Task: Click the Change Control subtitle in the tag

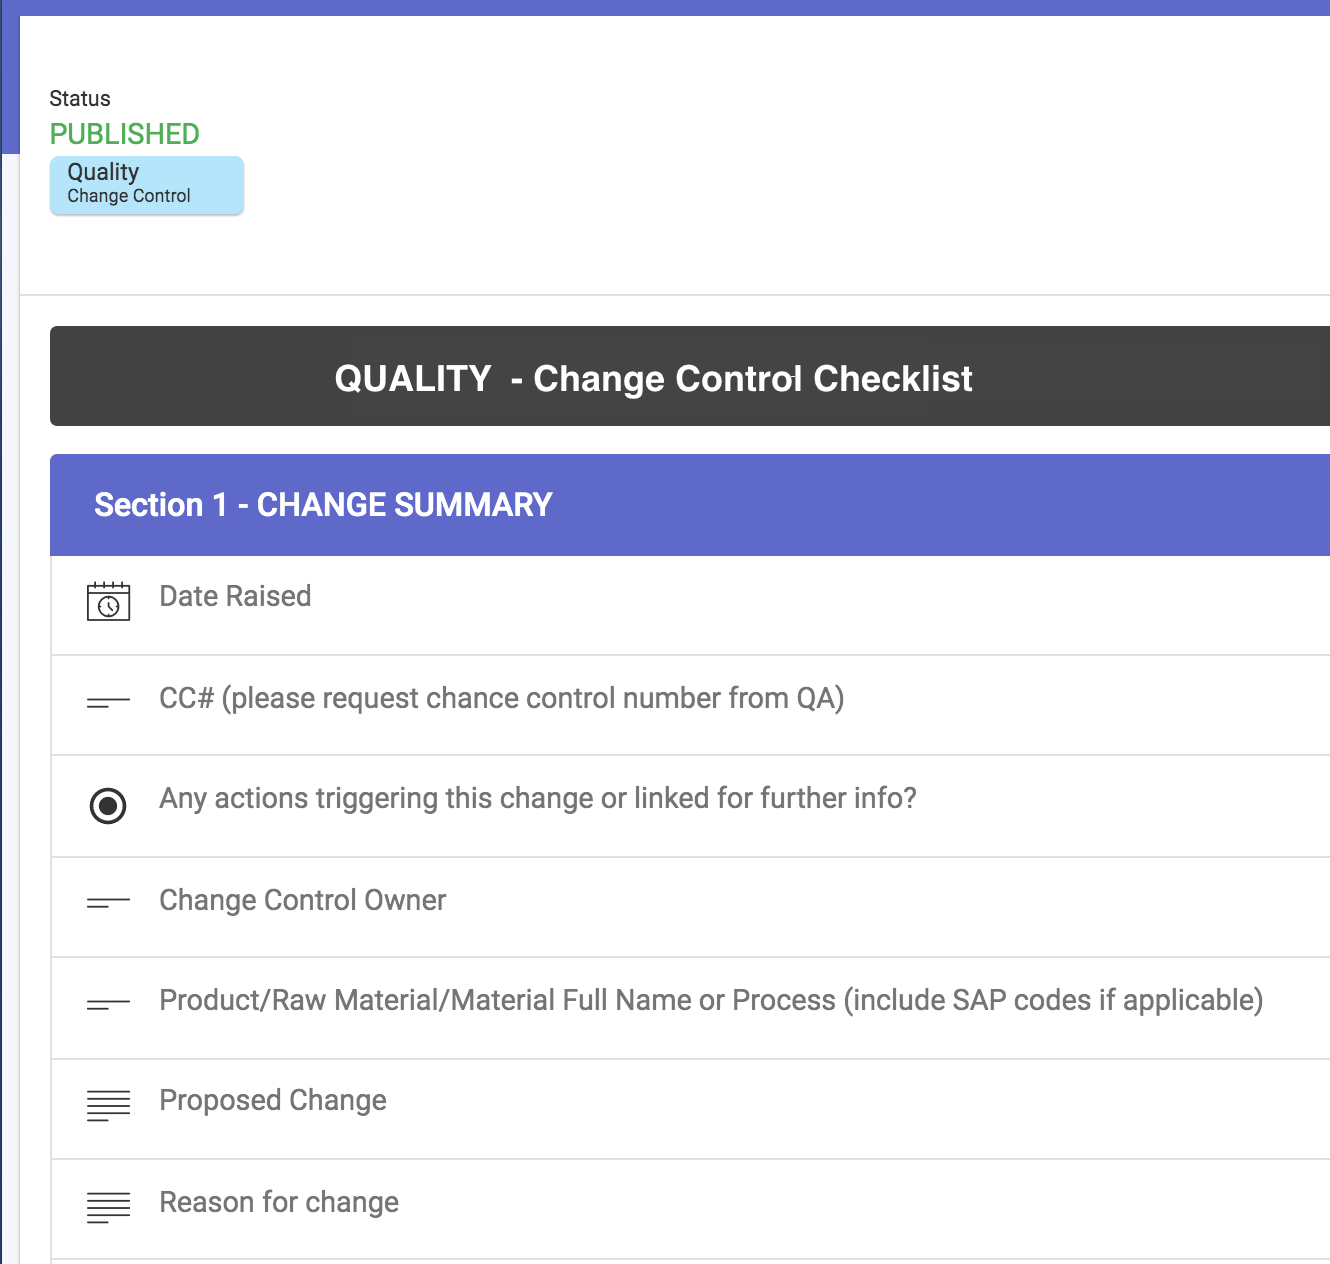Action: click(x=129, y=196)
